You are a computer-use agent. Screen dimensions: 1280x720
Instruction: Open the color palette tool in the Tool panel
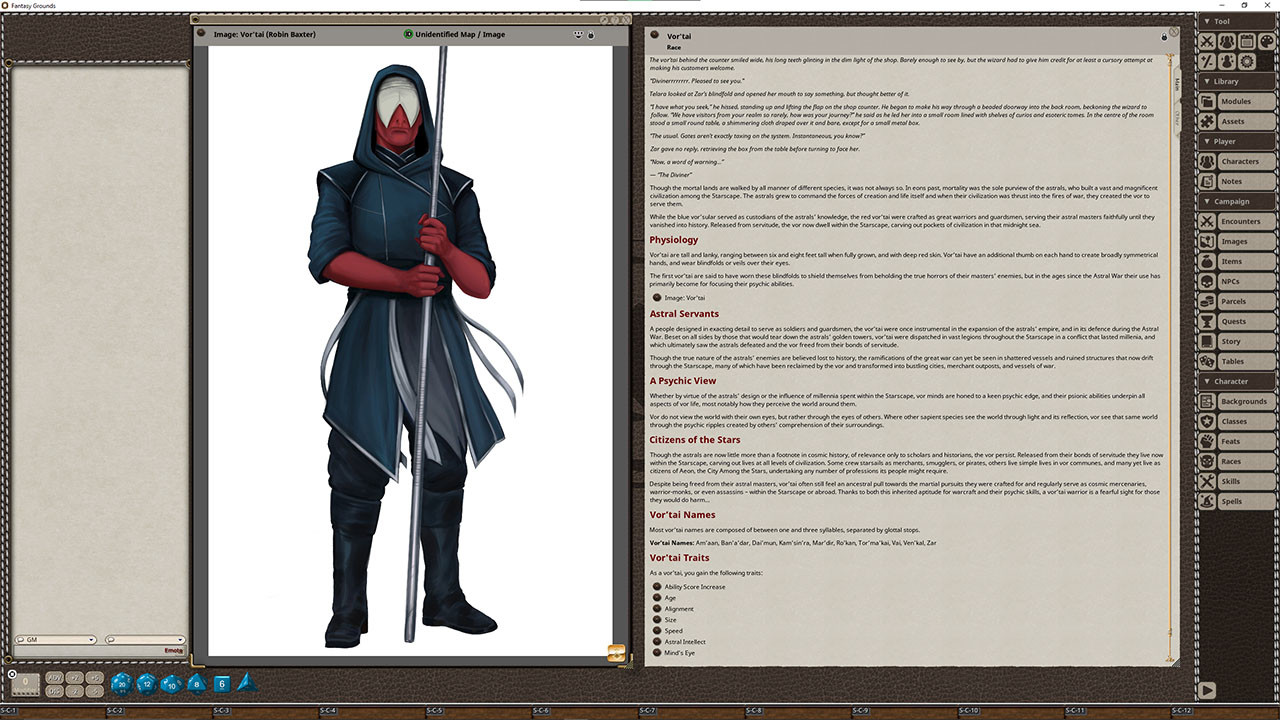(x=1265, y=40)
